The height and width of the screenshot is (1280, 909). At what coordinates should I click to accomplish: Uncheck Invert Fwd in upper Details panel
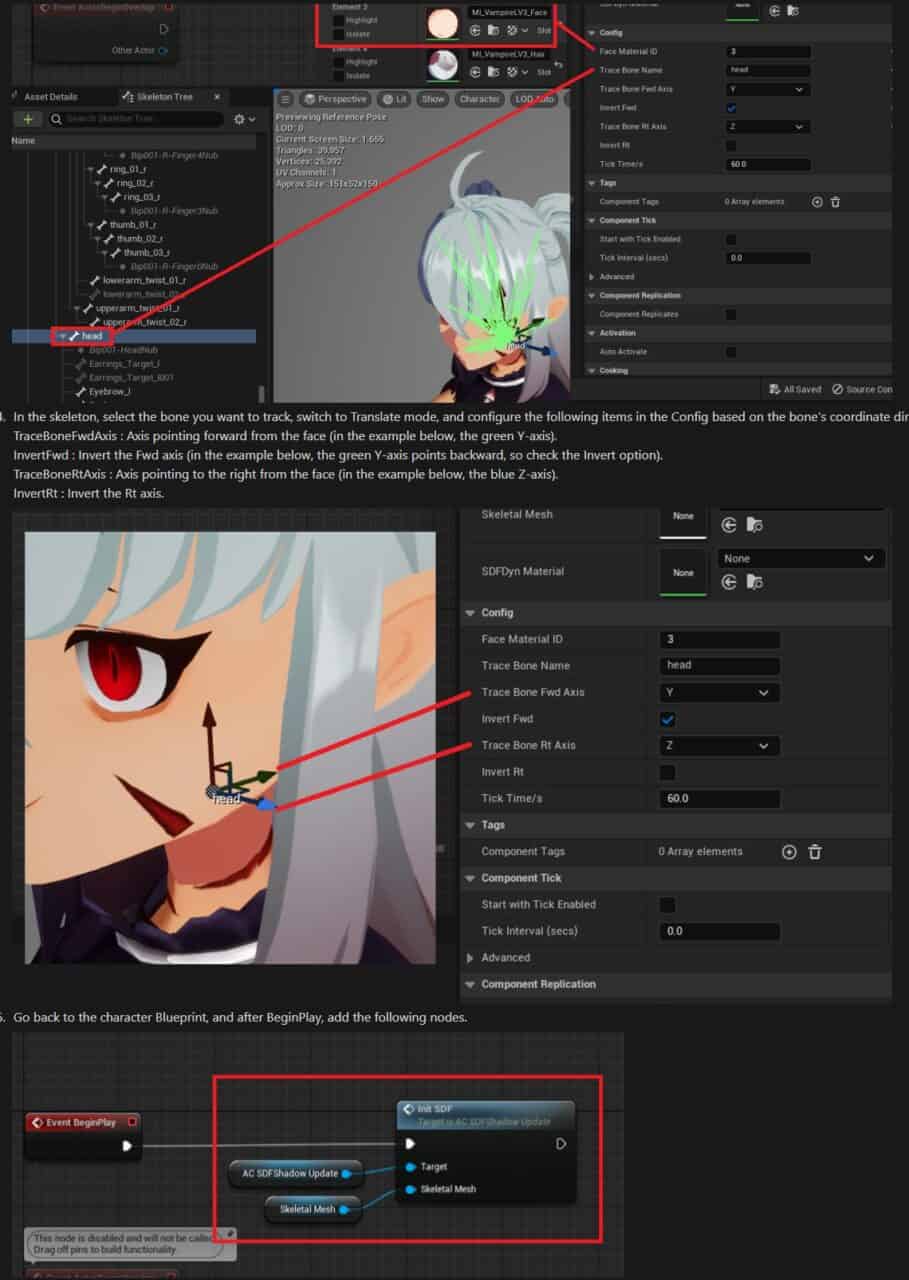pos(731,108)
